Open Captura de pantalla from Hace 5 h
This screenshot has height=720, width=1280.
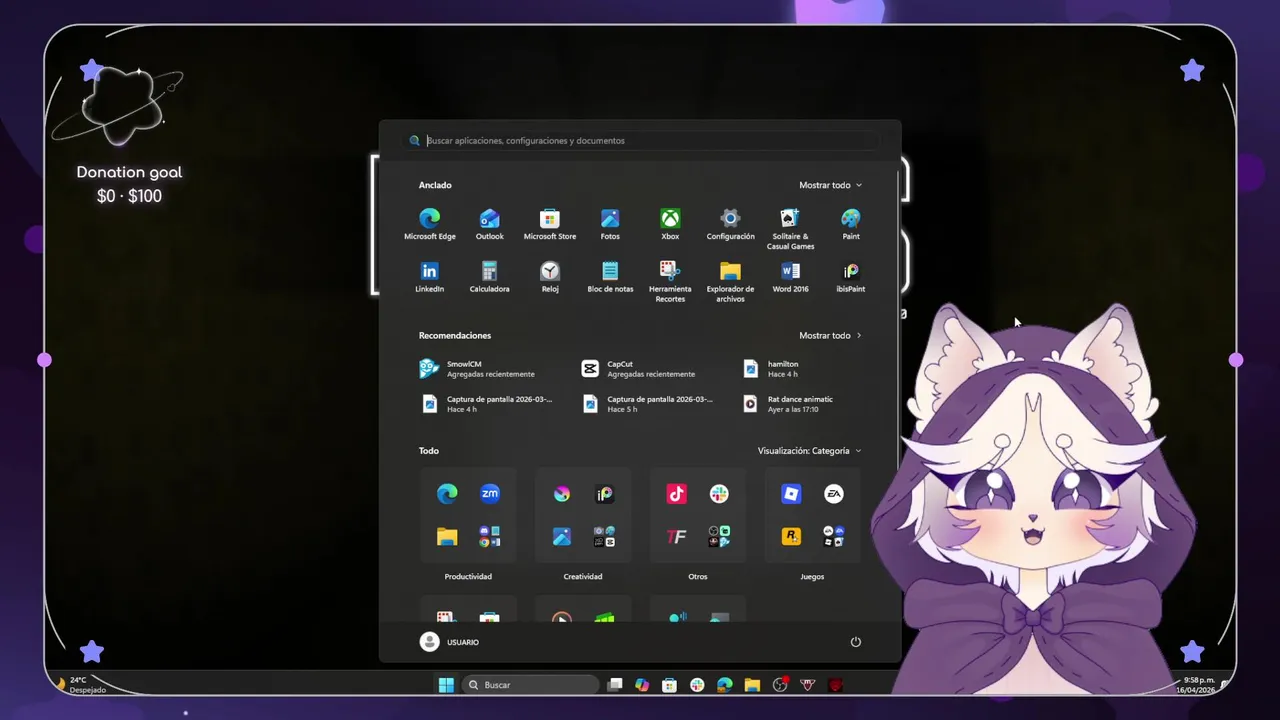pyautogui.click(x=648, y=404)
